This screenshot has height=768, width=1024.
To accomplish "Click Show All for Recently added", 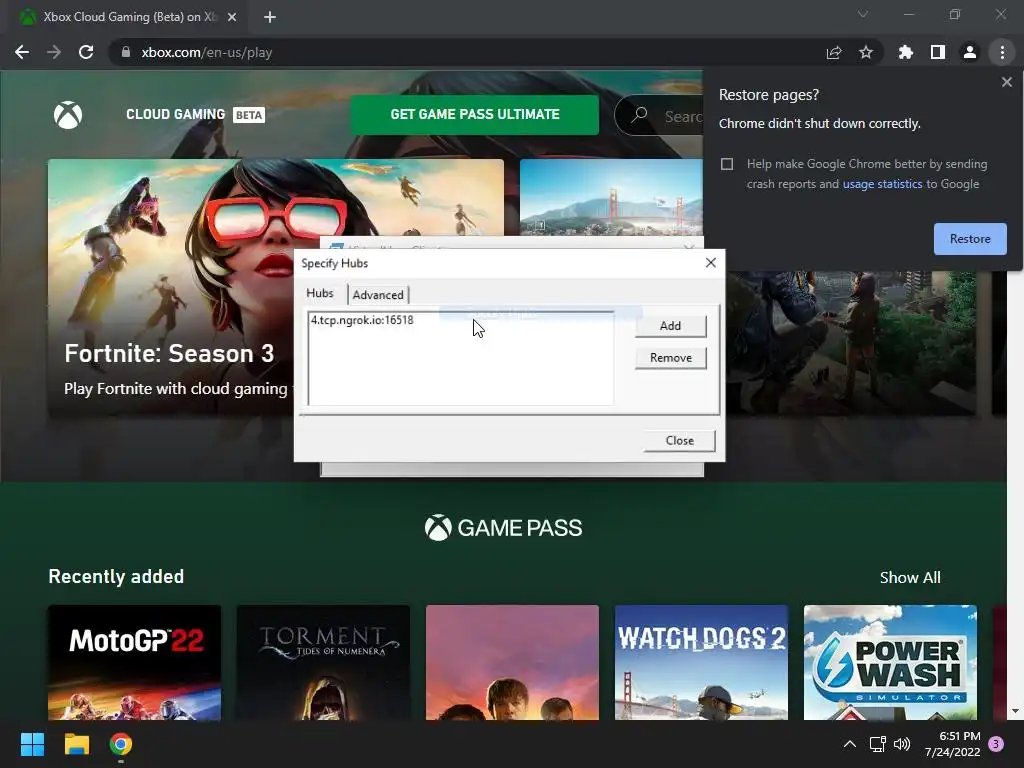I will coord(910,577).
